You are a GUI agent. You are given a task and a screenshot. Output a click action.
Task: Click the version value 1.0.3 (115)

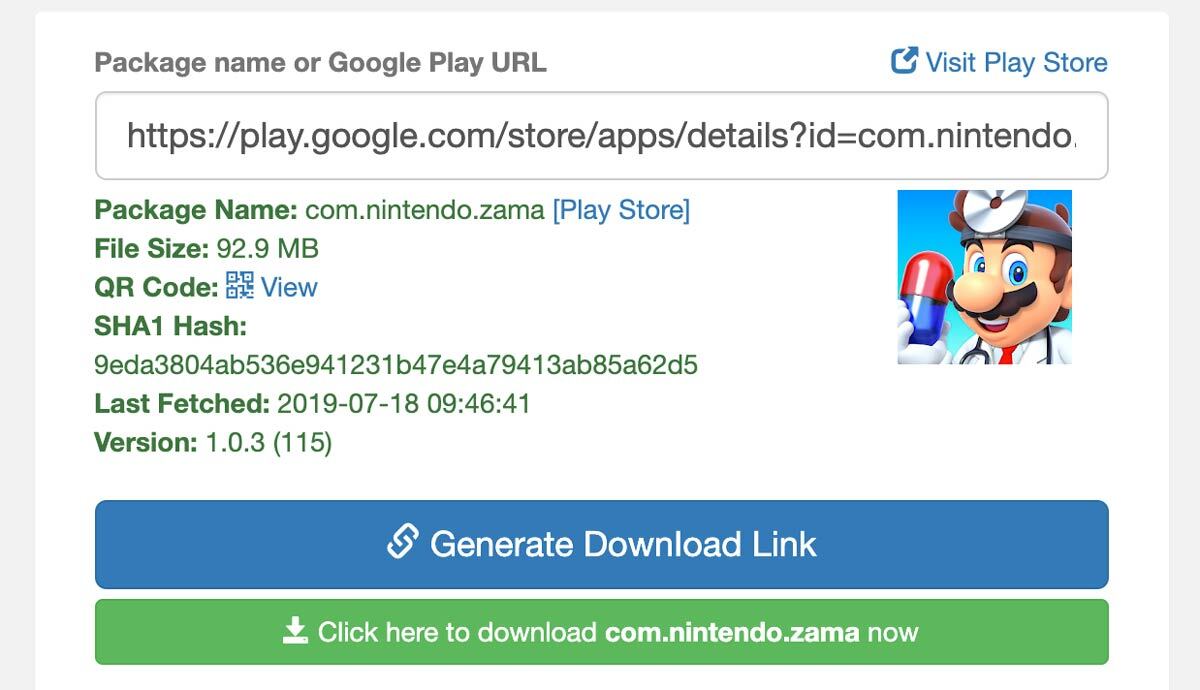268,442
